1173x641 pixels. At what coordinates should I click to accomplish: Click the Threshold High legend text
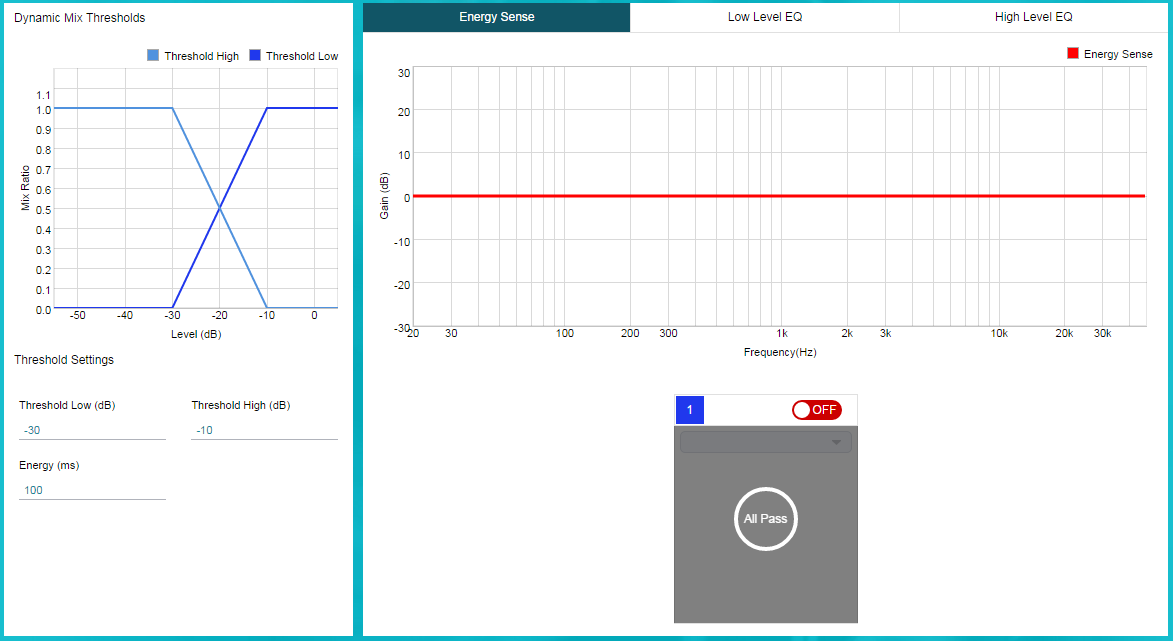tap(201, 56)
